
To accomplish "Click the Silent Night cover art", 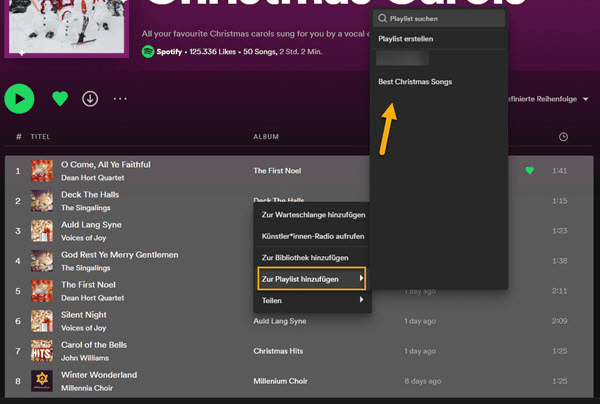I will click(x=42, y=321).
